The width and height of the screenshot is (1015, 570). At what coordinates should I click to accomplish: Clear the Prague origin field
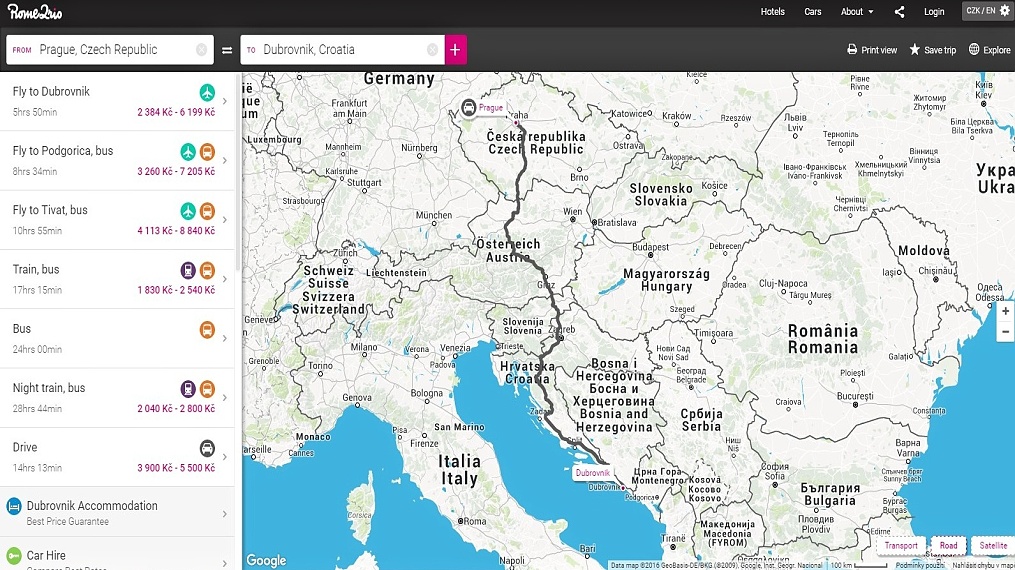[201, 50]
